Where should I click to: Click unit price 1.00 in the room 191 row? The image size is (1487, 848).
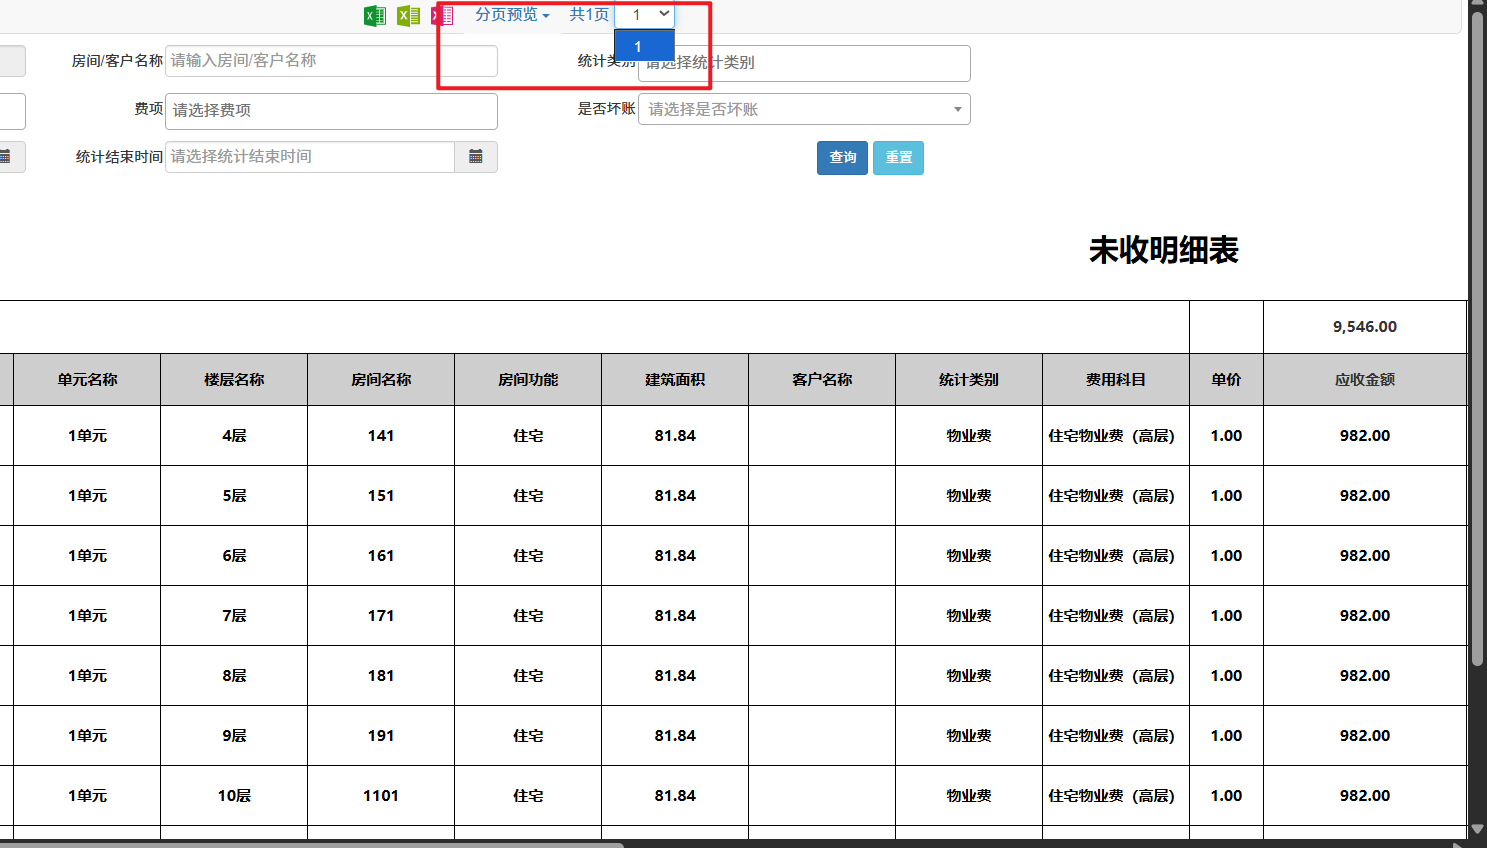click(1227, 736)
